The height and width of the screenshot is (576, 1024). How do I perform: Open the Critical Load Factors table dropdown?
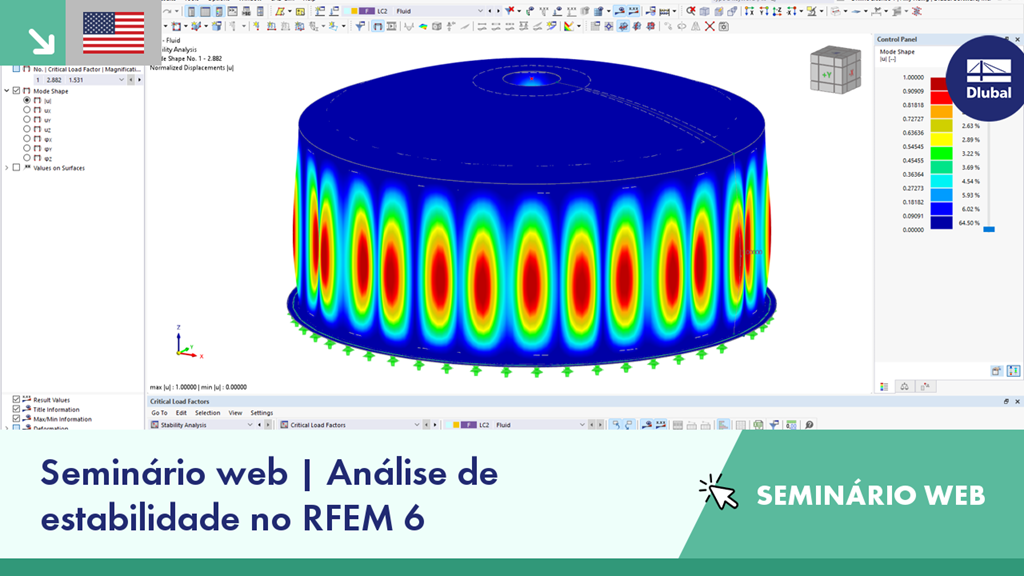417,424
